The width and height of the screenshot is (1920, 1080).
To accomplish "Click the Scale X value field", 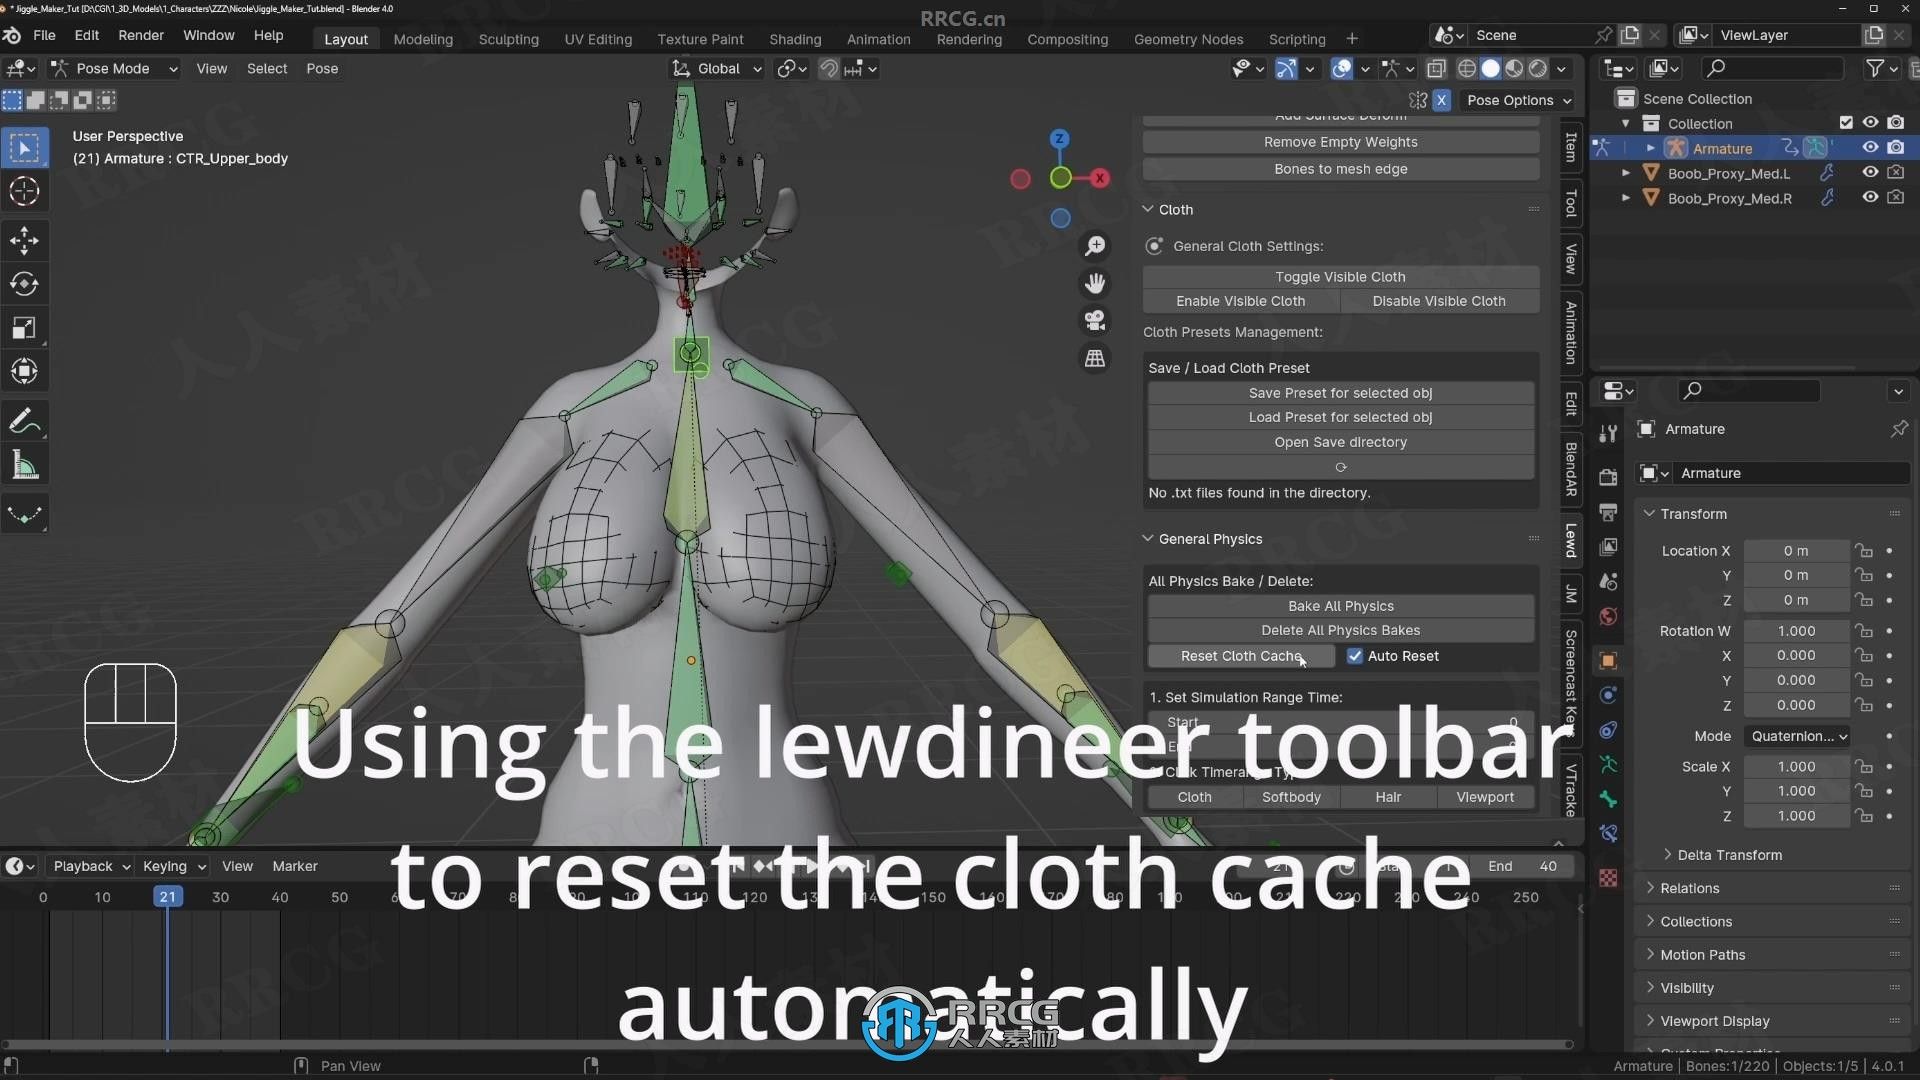I will coord(1796,766).
